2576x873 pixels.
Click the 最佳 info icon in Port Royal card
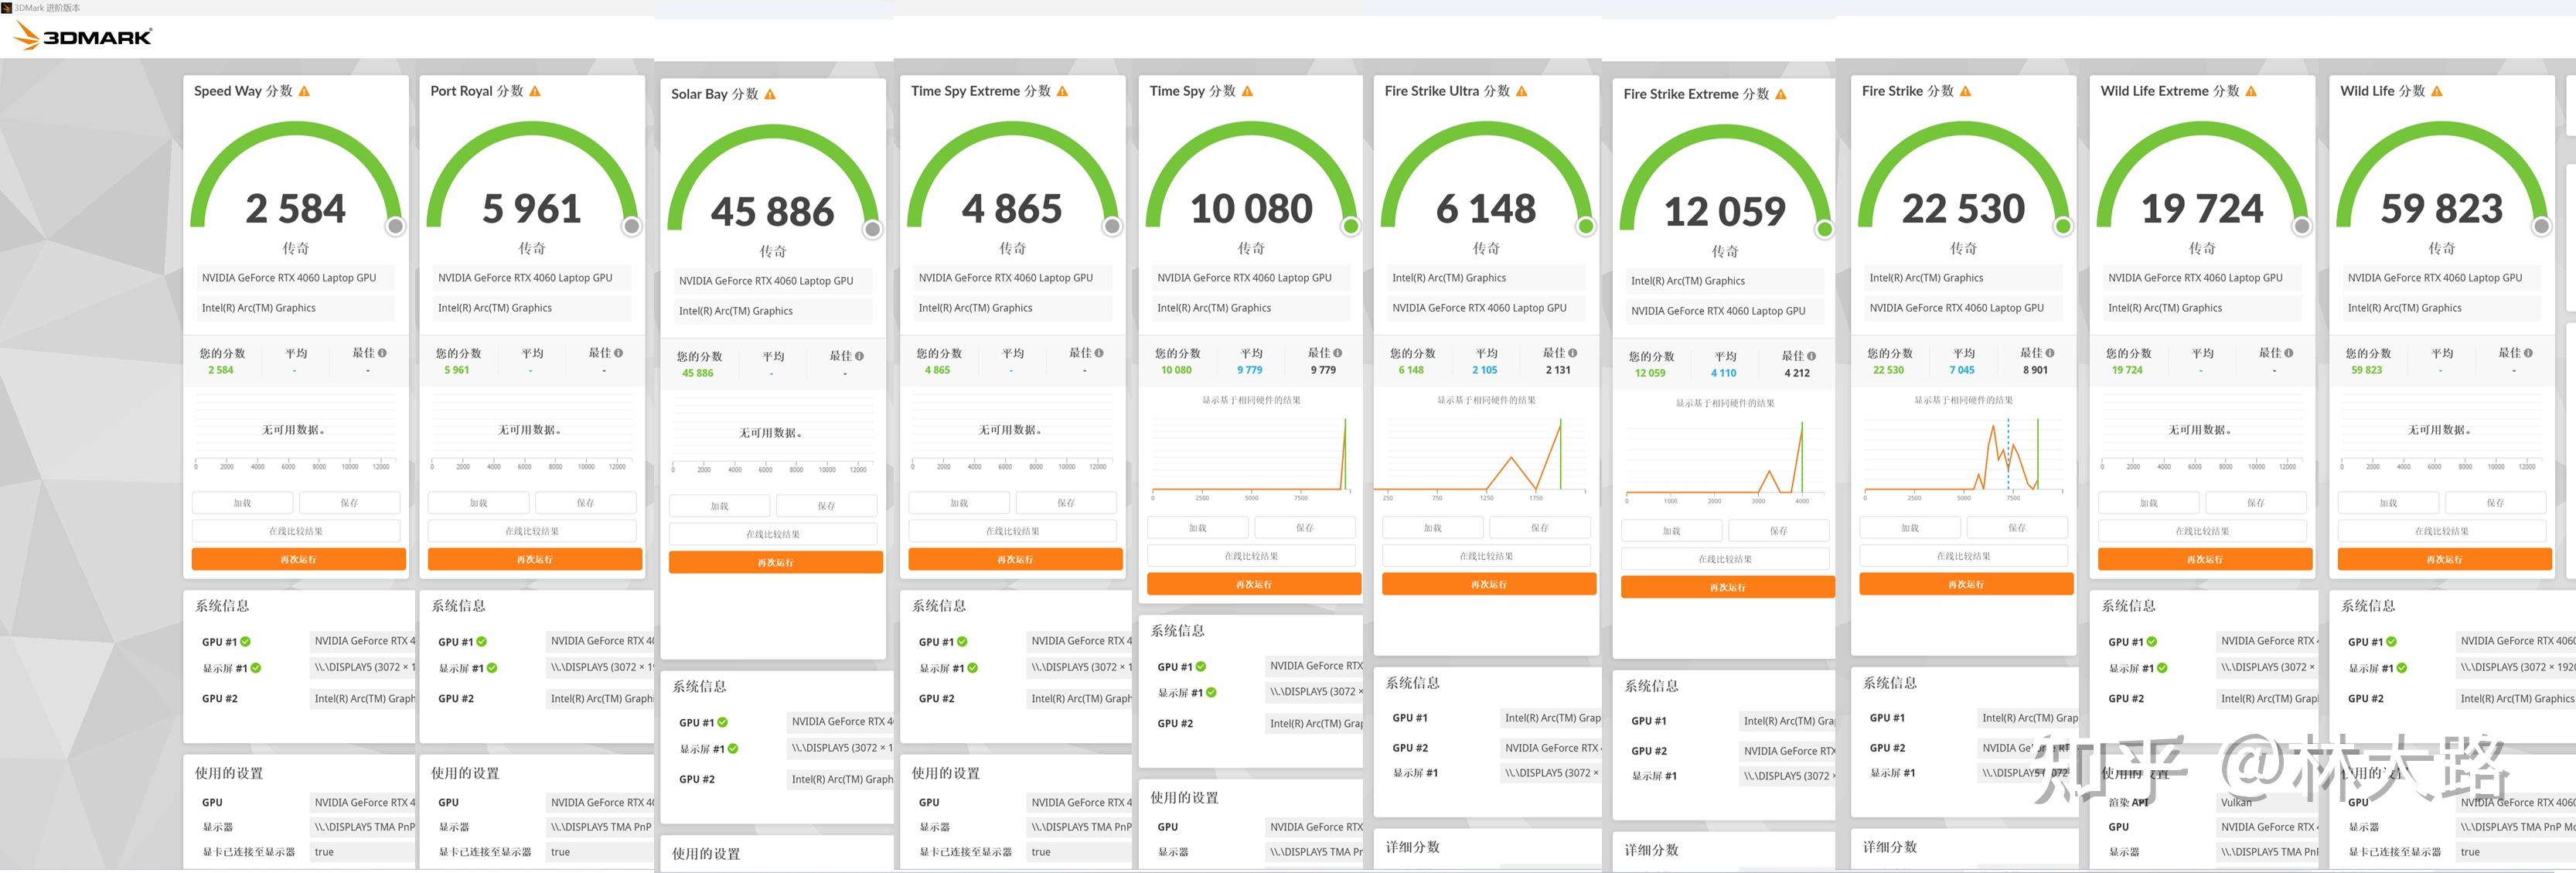point(619,353)
